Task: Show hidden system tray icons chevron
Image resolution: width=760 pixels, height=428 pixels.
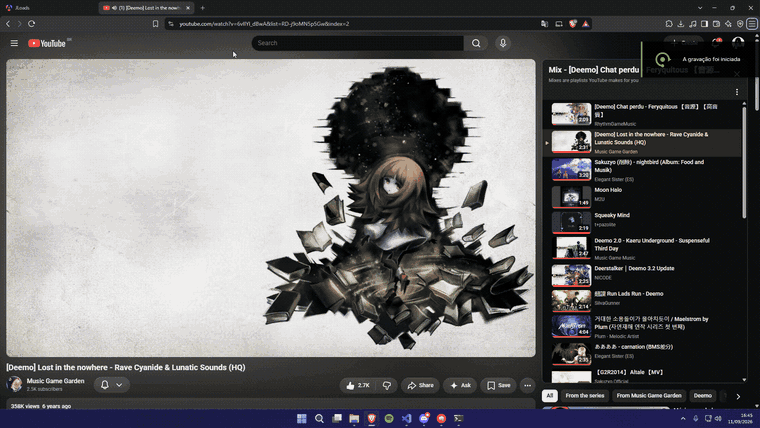Action: (683, 418)
